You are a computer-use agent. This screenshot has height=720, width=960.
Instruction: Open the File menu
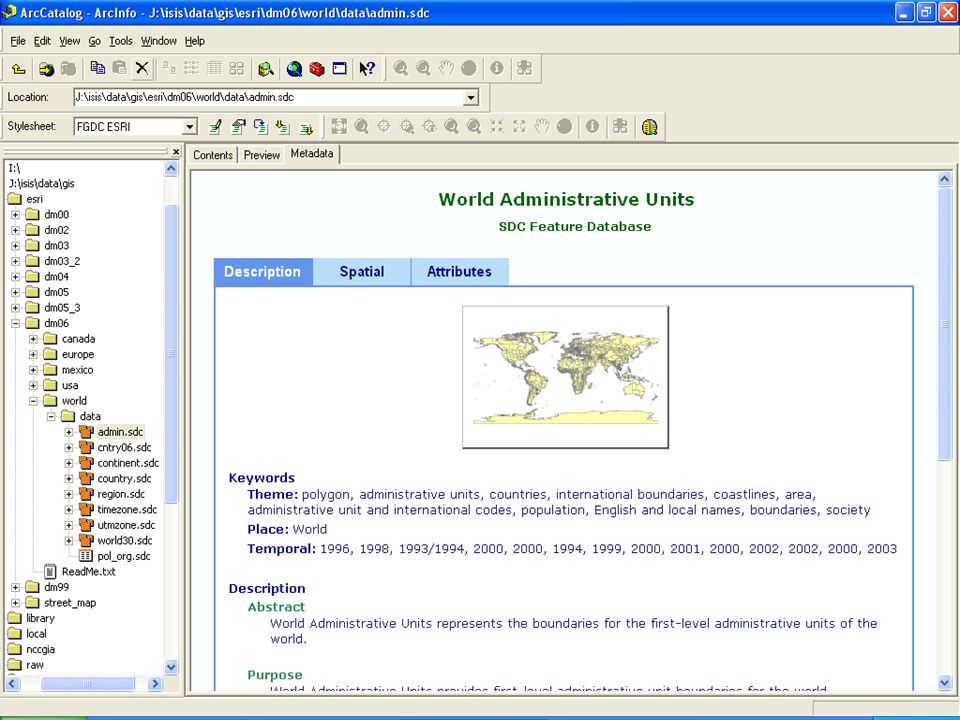pyautogui.click(x=18, y=41)
